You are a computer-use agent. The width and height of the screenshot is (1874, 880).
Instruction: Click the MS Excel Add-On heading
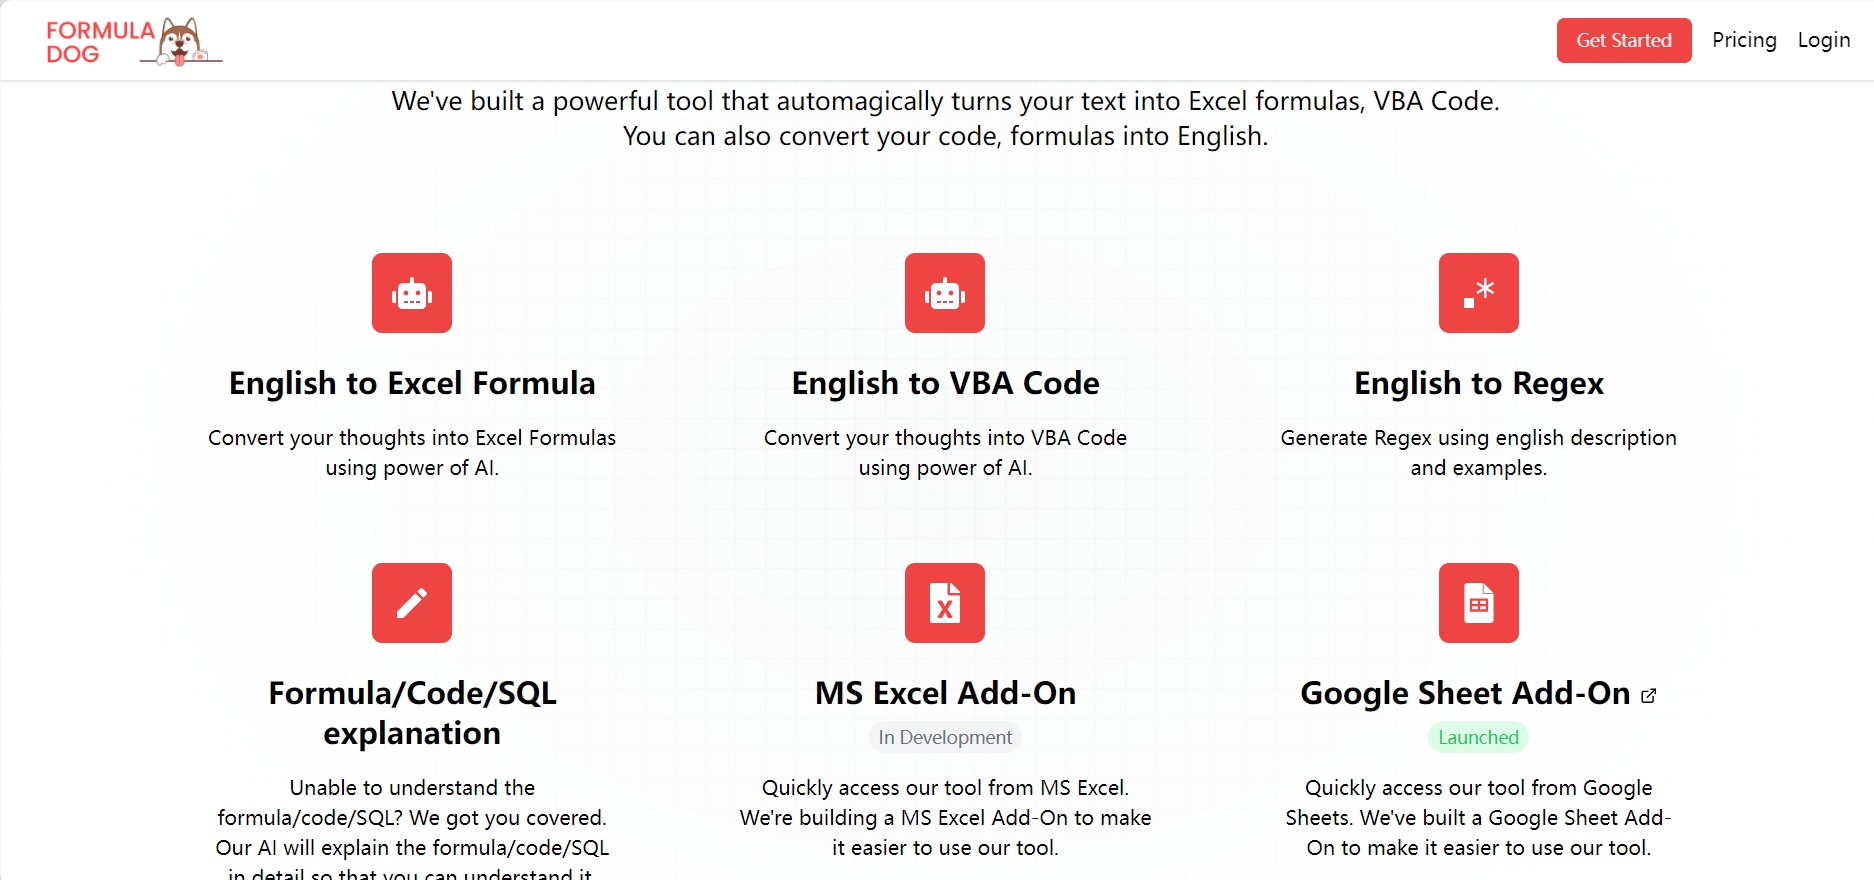point(945,693)
